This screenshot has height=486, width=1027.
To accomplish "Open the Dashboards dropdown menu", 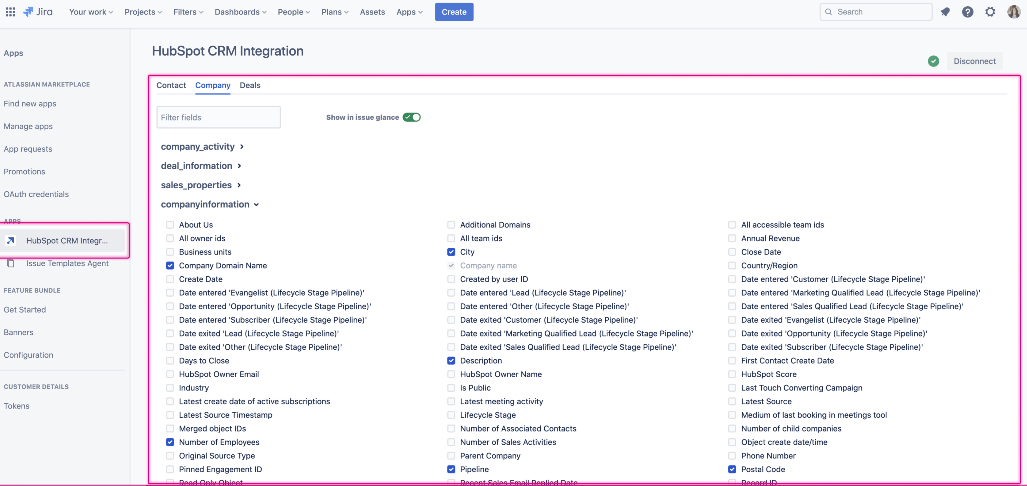I will pyautogui.click(x=240, y=12).
